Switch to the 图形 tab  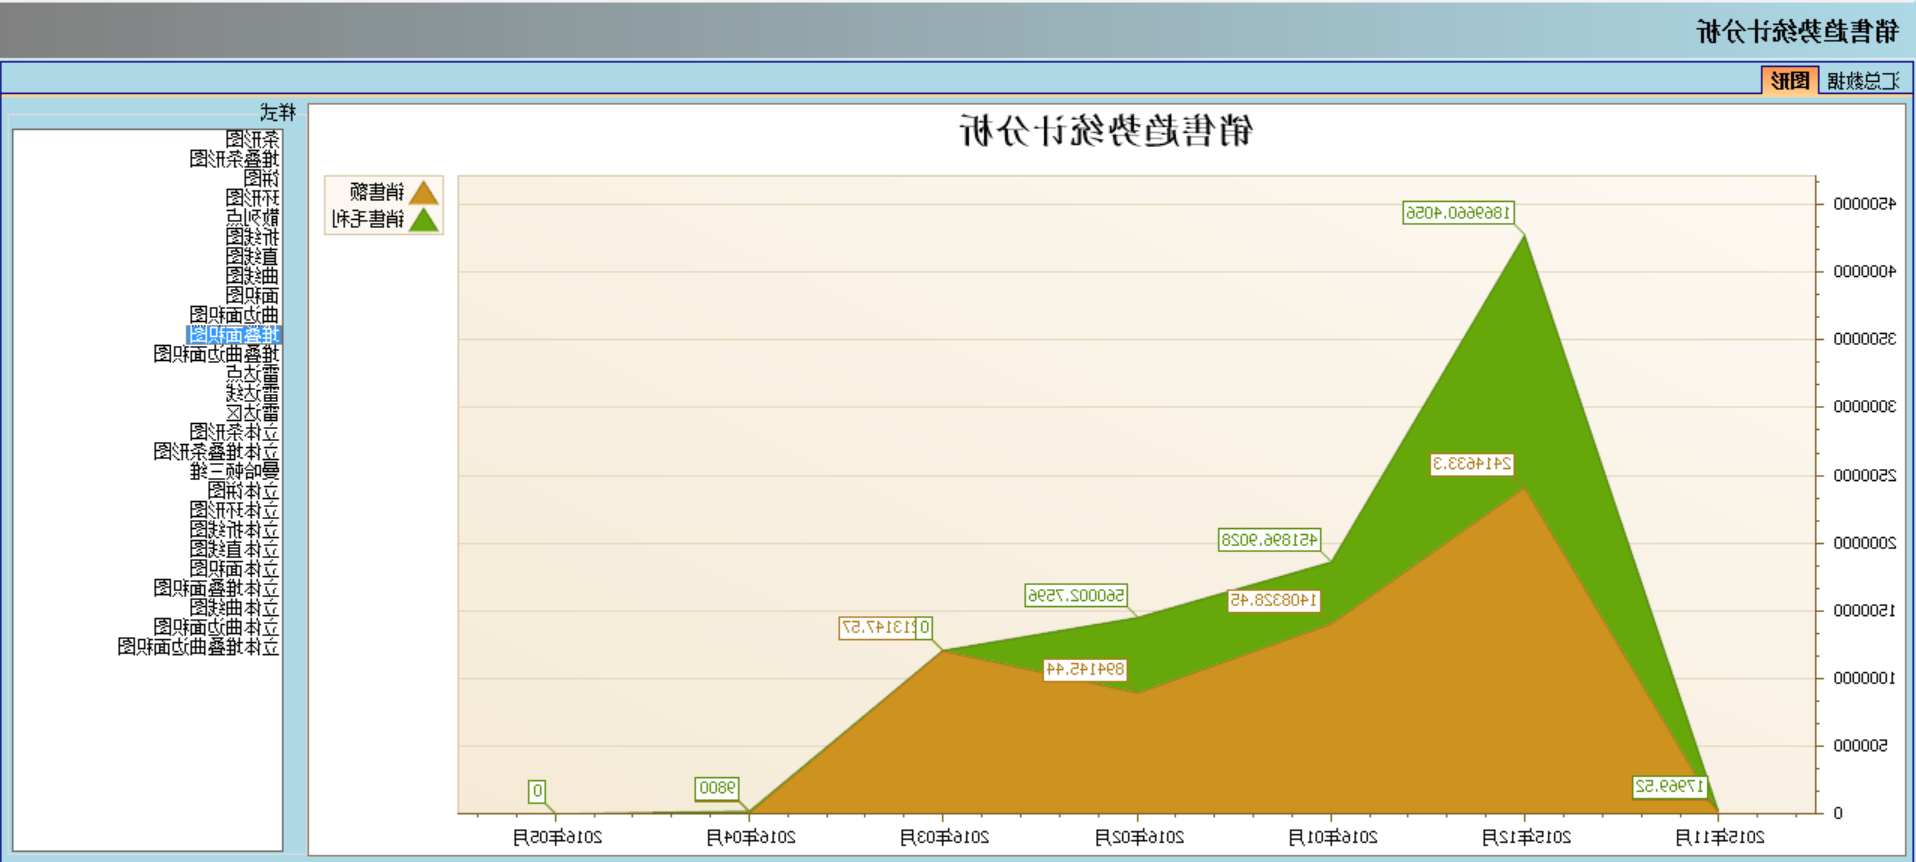point(1789,81)
